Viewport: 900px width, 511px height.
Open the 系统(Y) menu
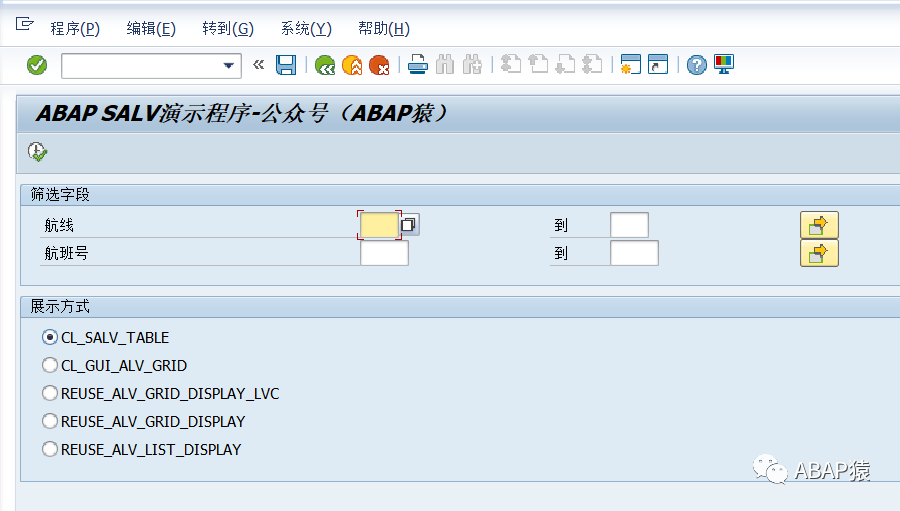[306, 28]
